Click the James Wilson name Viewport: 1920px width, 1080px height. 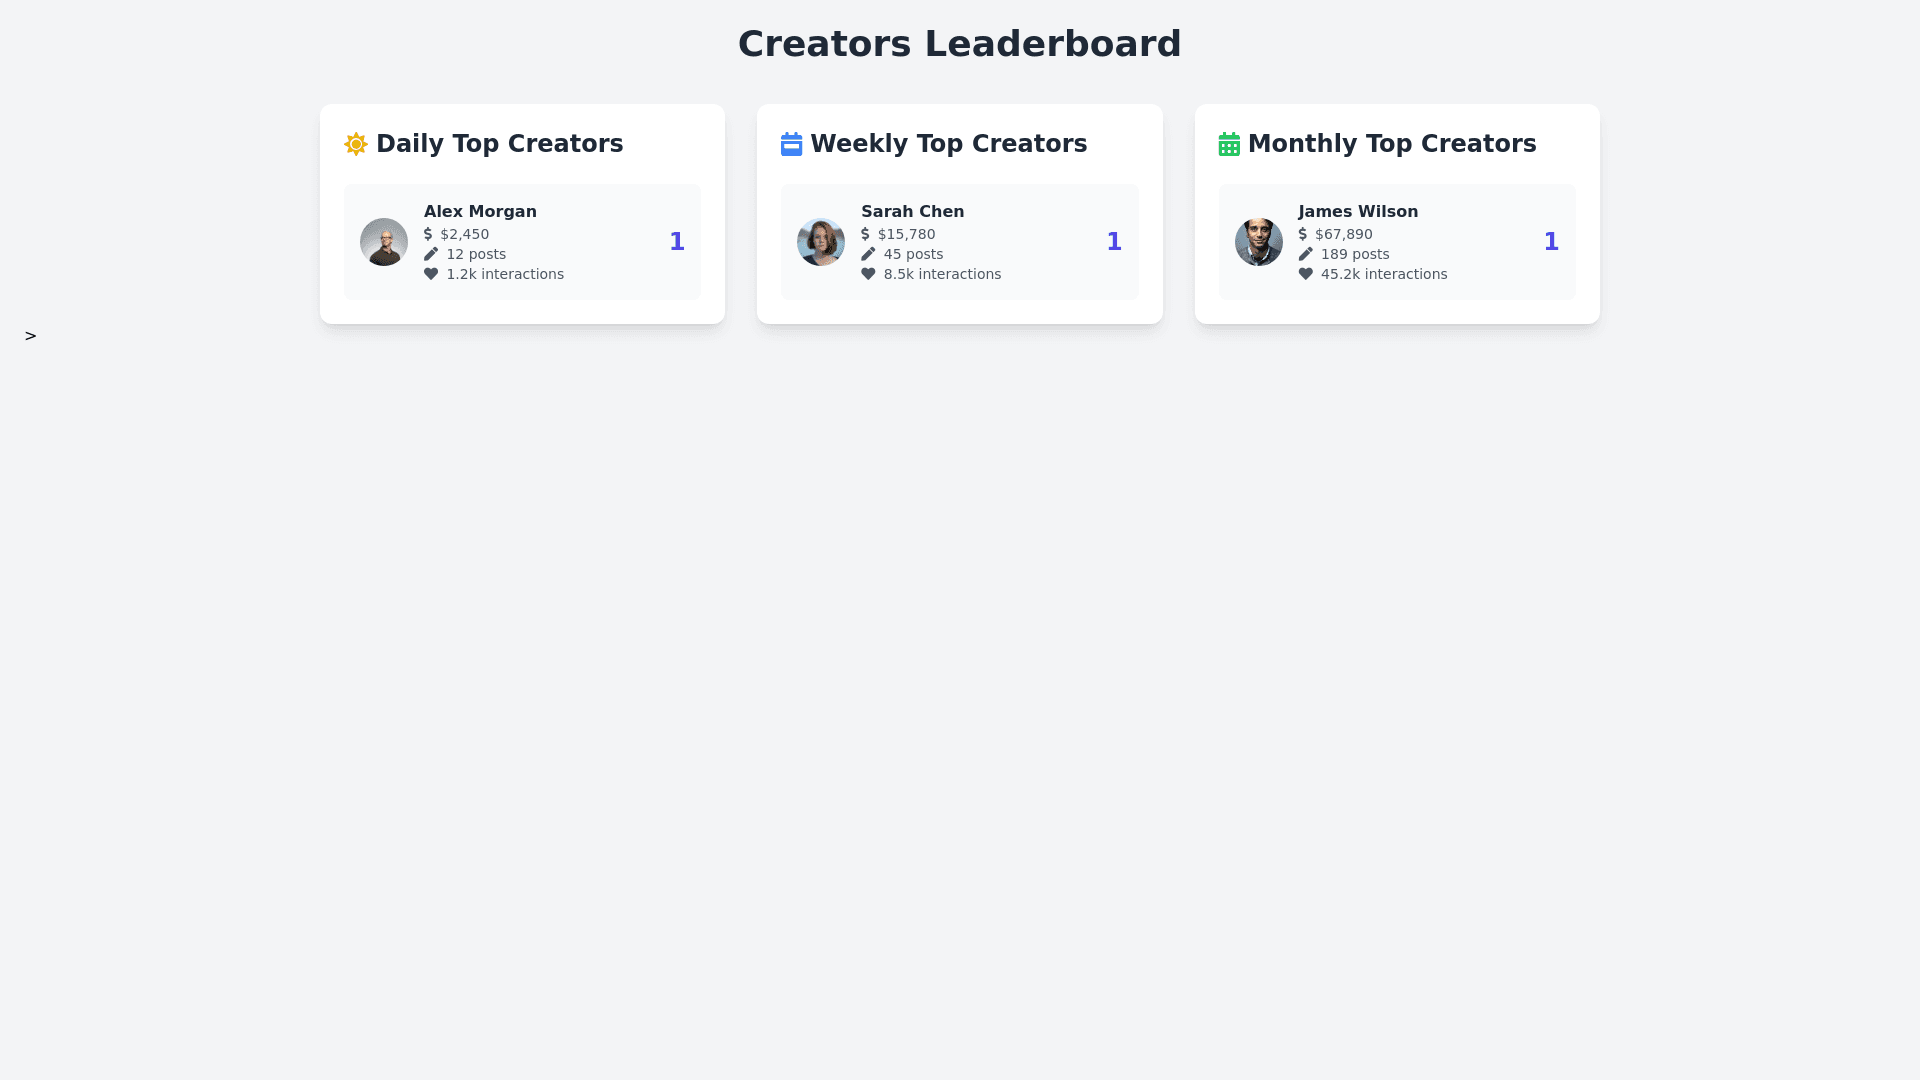(x=1357, y=212)
